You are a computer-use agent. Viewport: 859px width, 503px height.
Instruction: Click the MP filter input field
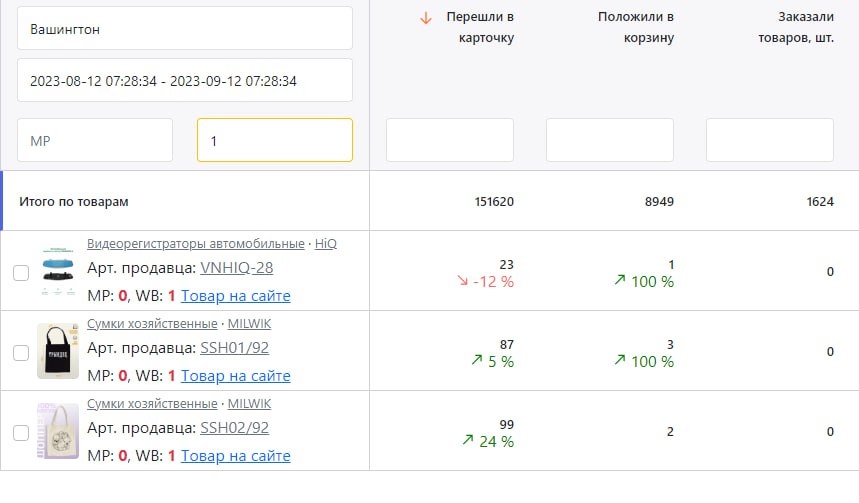(95, 140)
